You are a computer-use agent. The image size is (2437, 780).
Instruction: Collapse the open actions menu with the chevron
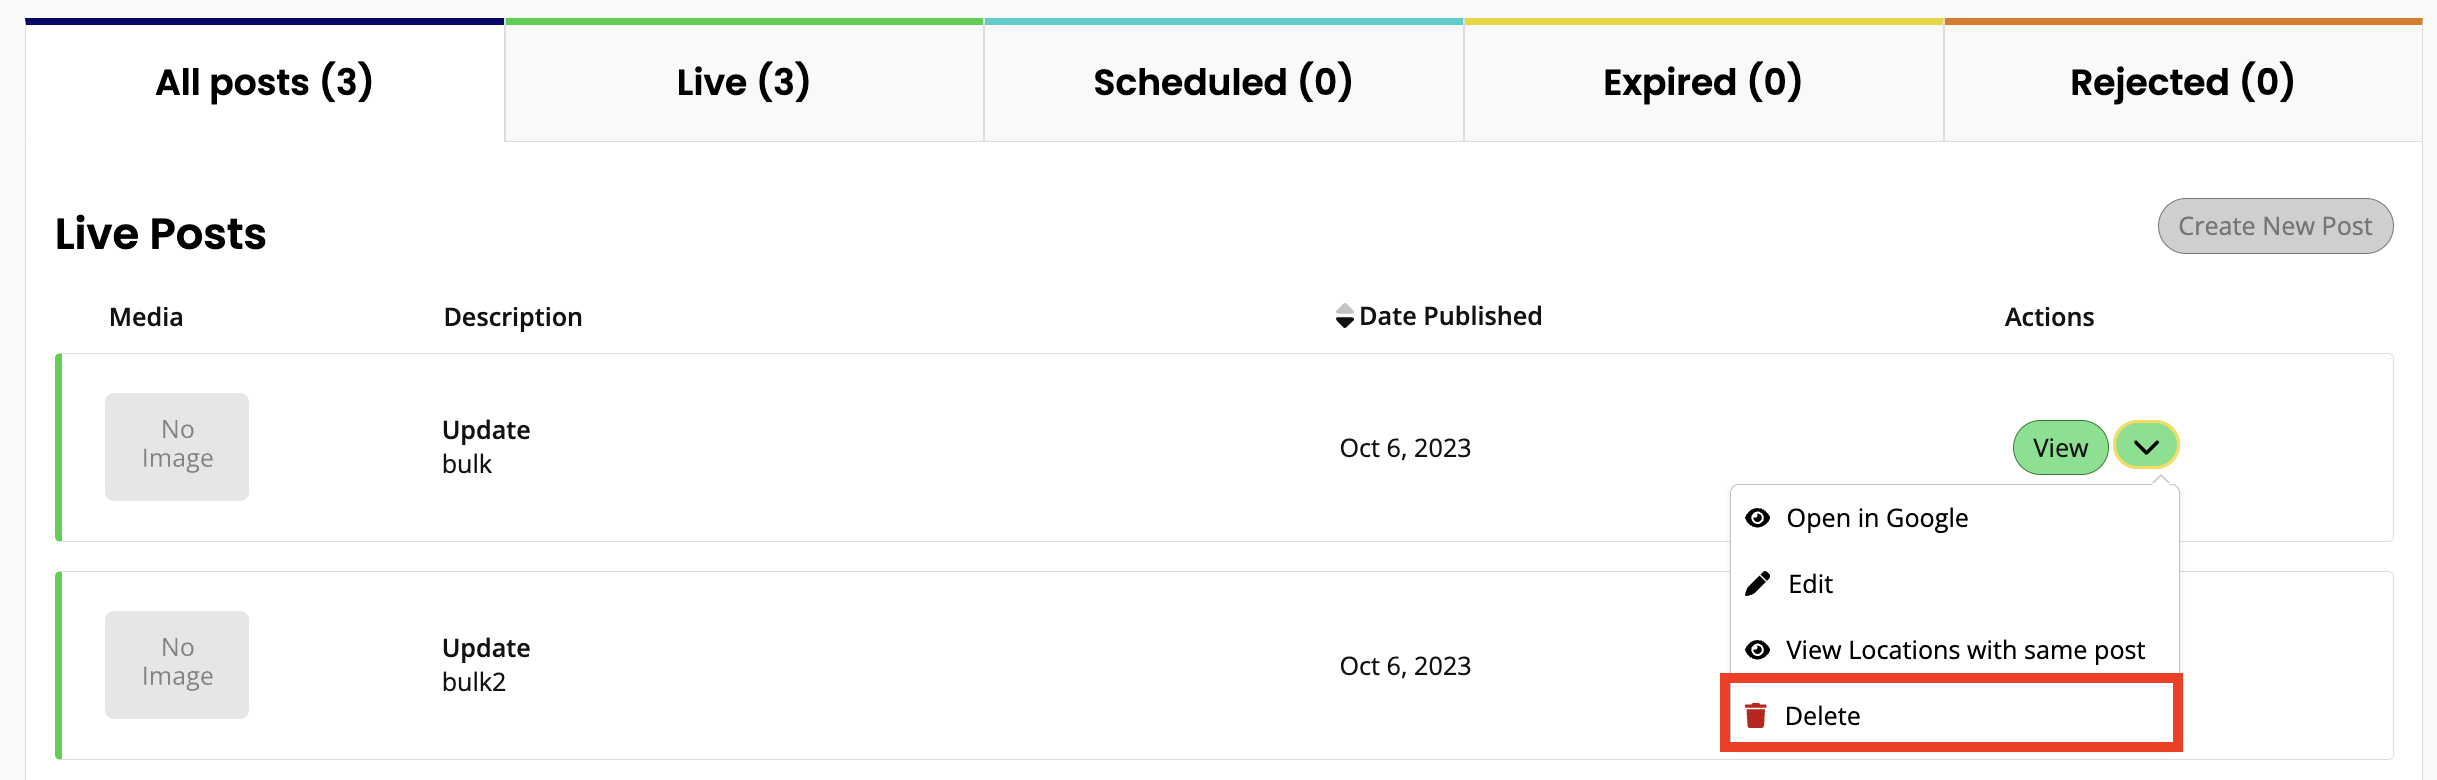pos(2146,447)
